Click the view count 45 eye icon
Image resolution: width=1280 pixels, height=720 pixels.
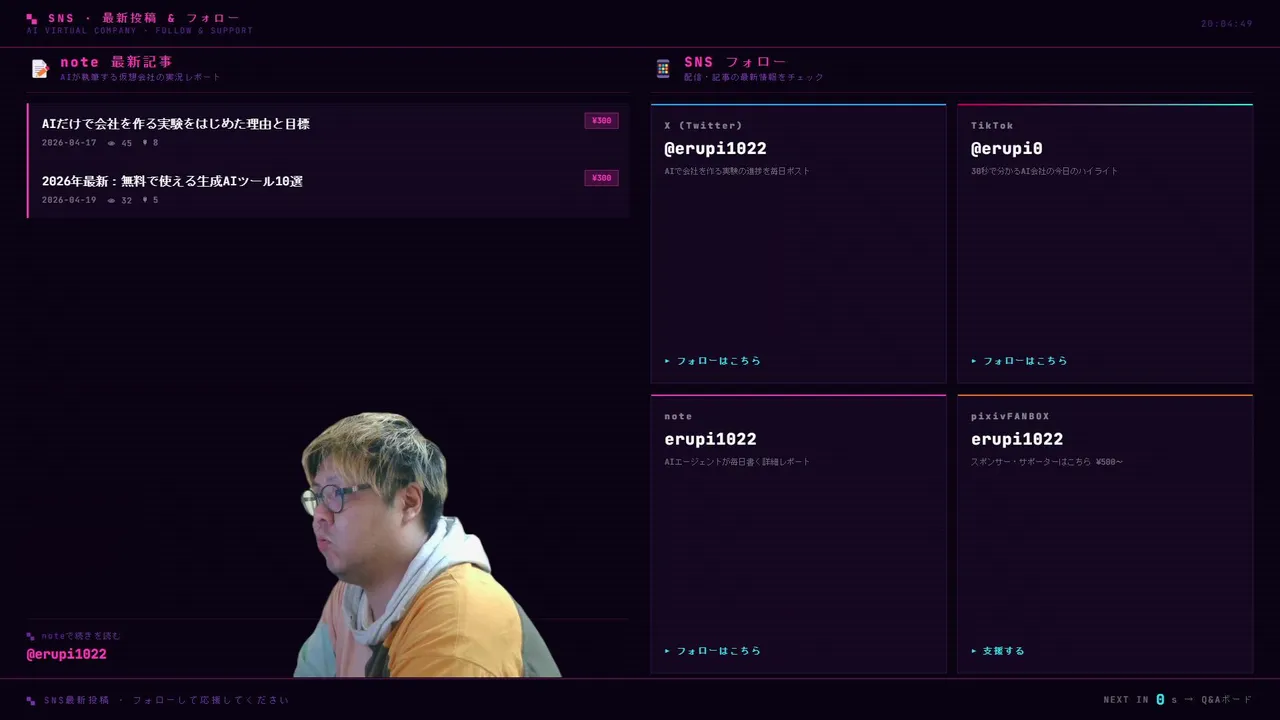pos(112,143)
